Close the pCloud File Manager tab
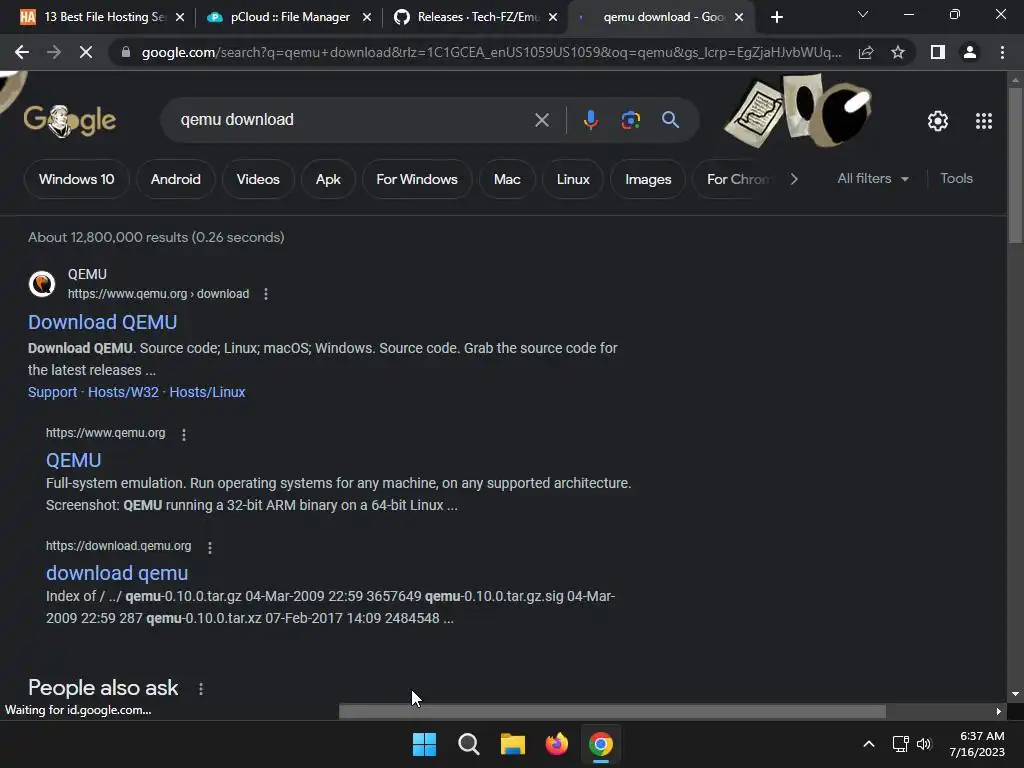This screenshot has width=1024, height=768. (367, 17)
